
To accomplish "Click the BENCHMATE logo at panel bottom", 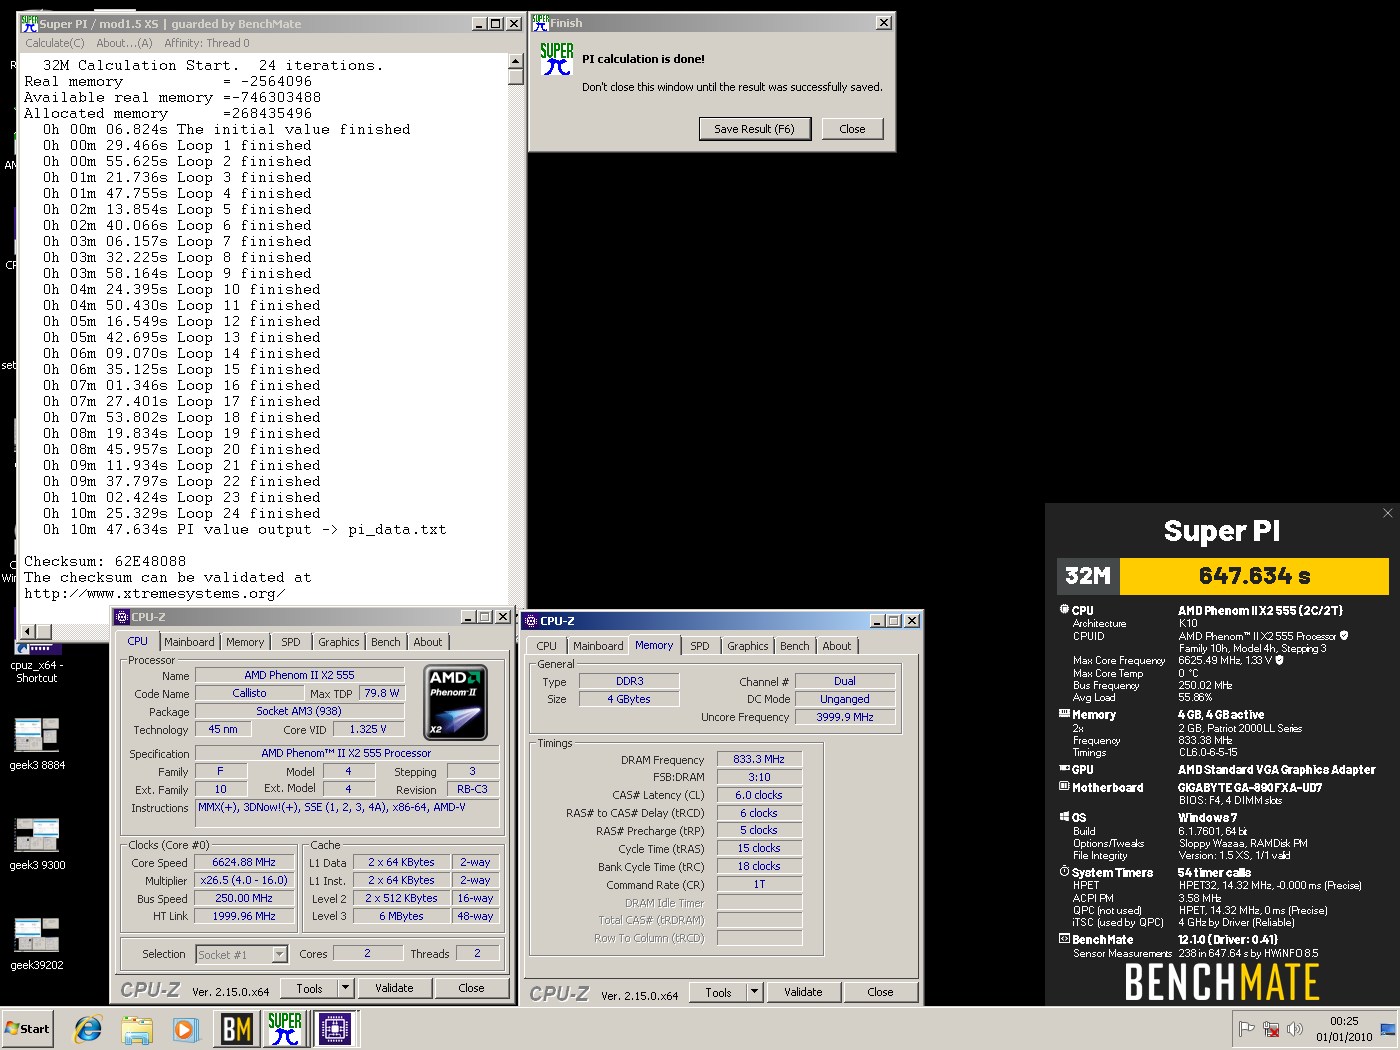I will [x=1222, y=981].
